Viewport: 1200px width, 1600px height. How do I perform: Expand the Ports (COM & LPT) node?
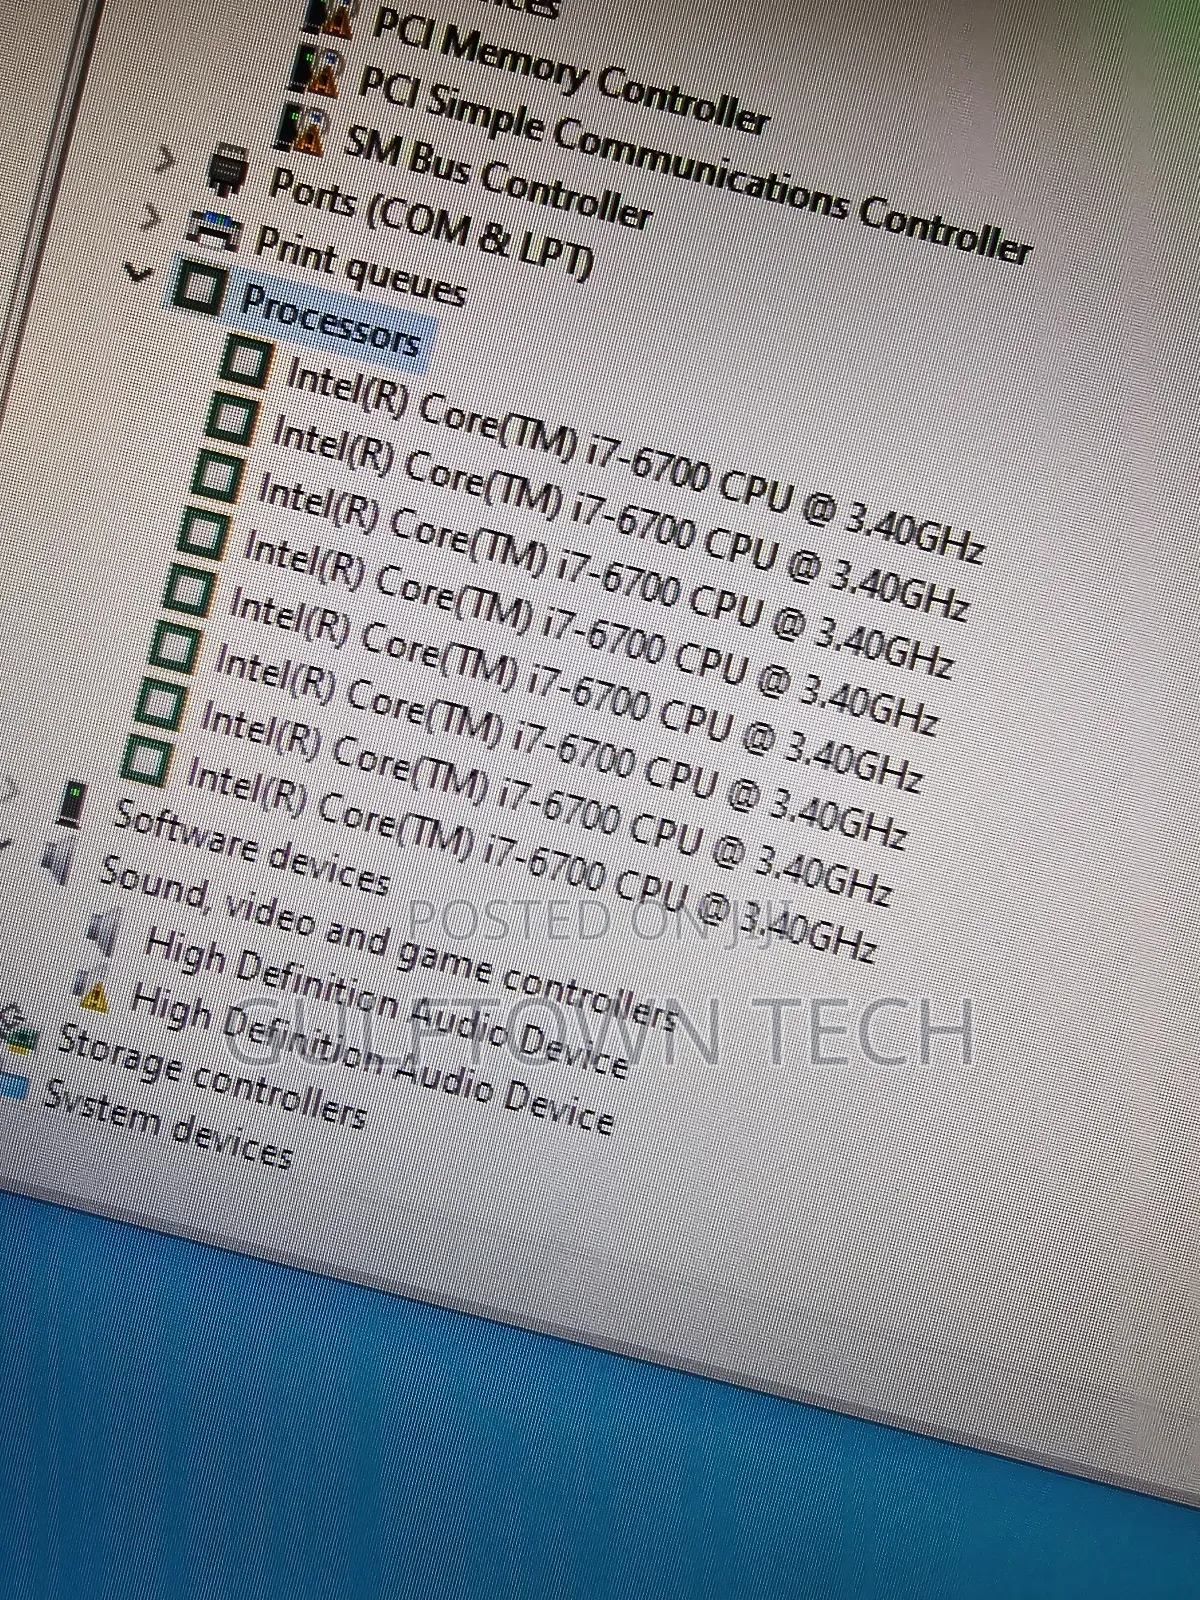(166, 159)
